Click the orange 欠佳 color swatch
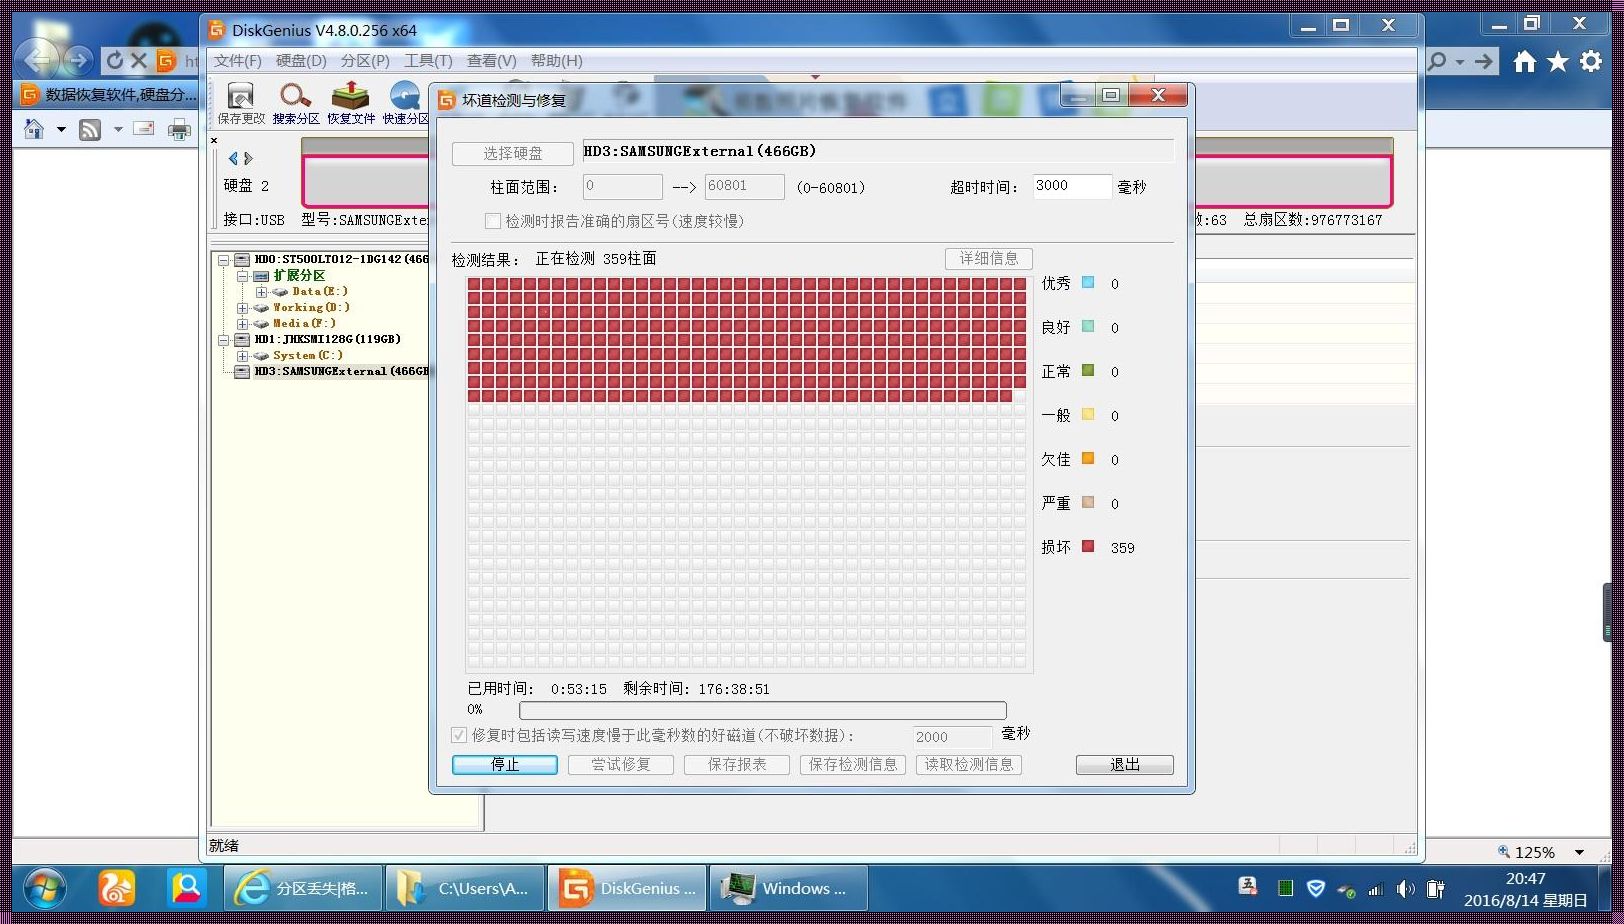1624x924 pixels. coord(1088,458)
